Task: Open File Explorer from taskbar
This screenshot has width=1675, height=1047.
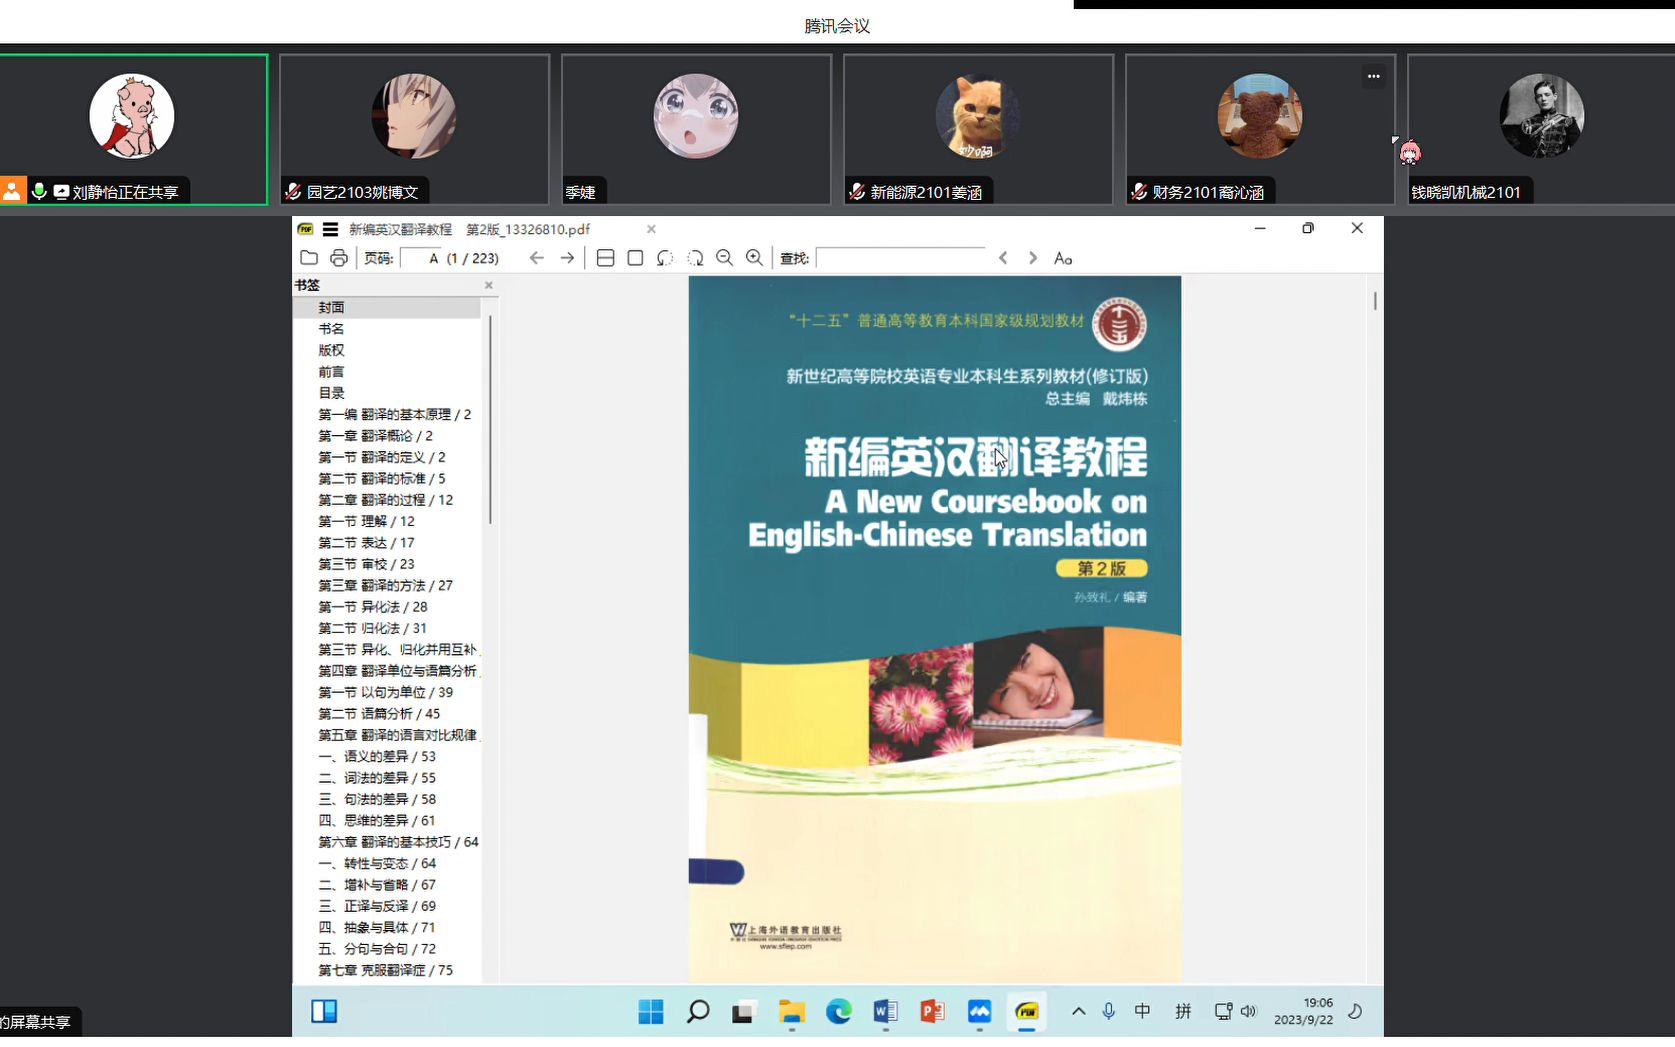Action: [792, 1012]
